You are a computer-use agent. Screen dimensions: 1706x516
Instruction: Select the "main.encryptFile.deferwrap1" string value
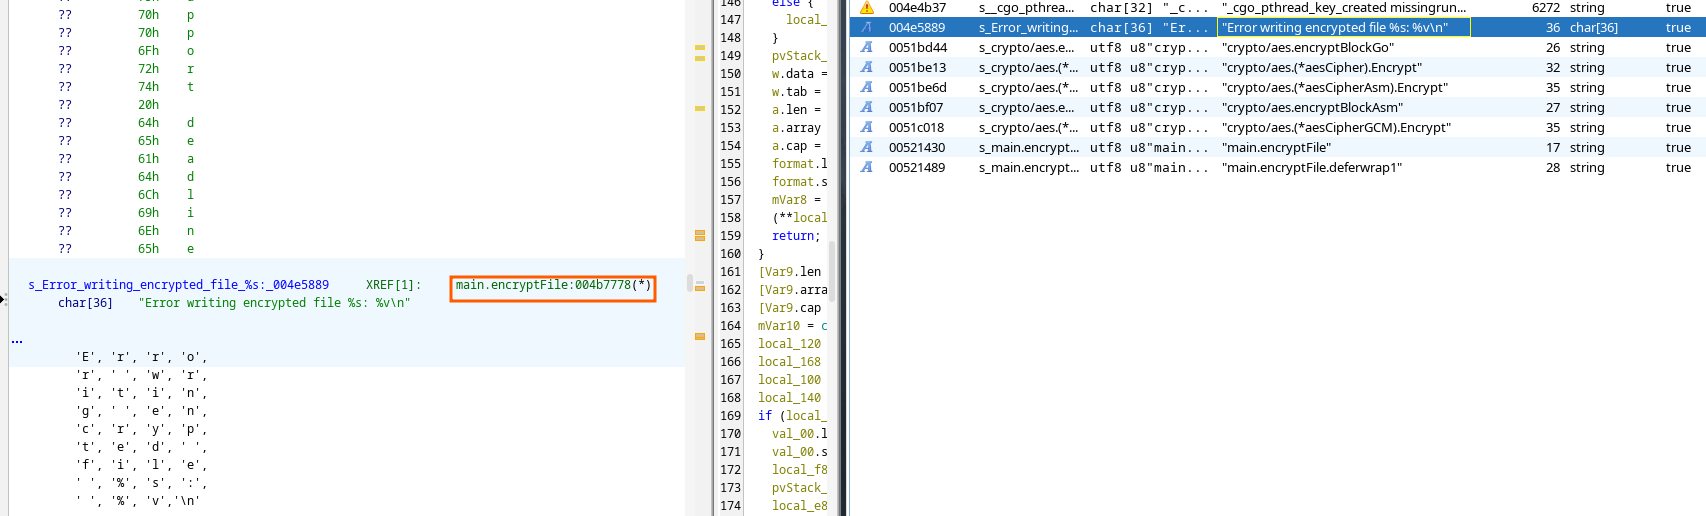1311,168
